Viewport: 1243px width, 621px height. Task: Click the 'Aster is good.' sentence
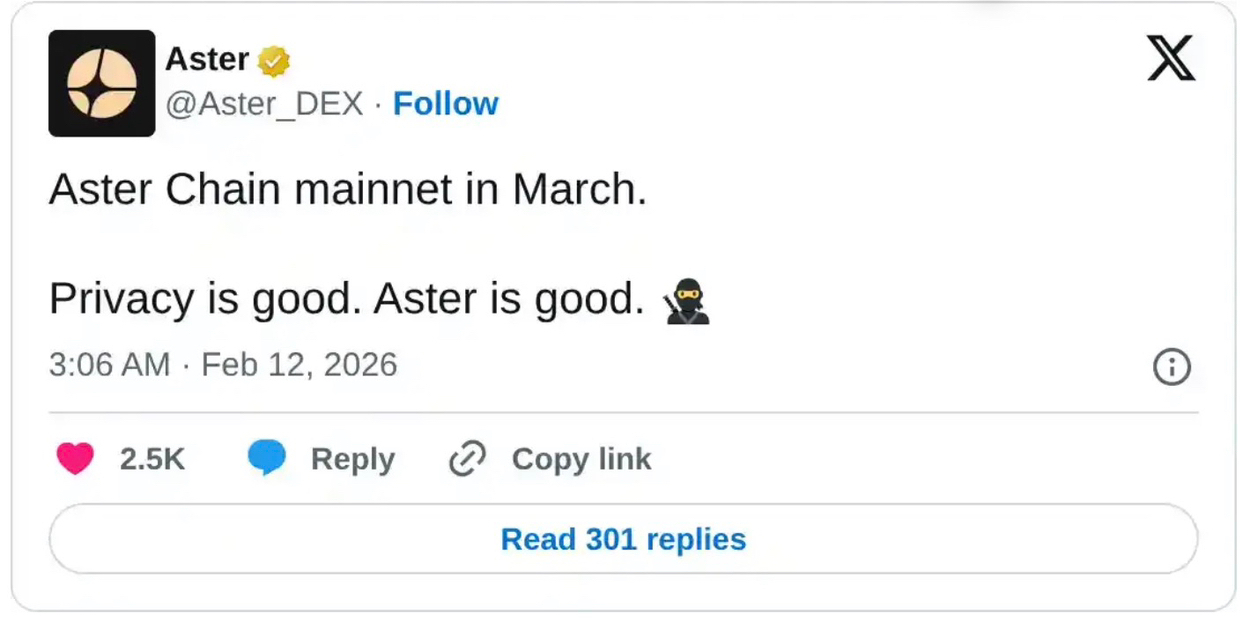click(x=509, y=299)
